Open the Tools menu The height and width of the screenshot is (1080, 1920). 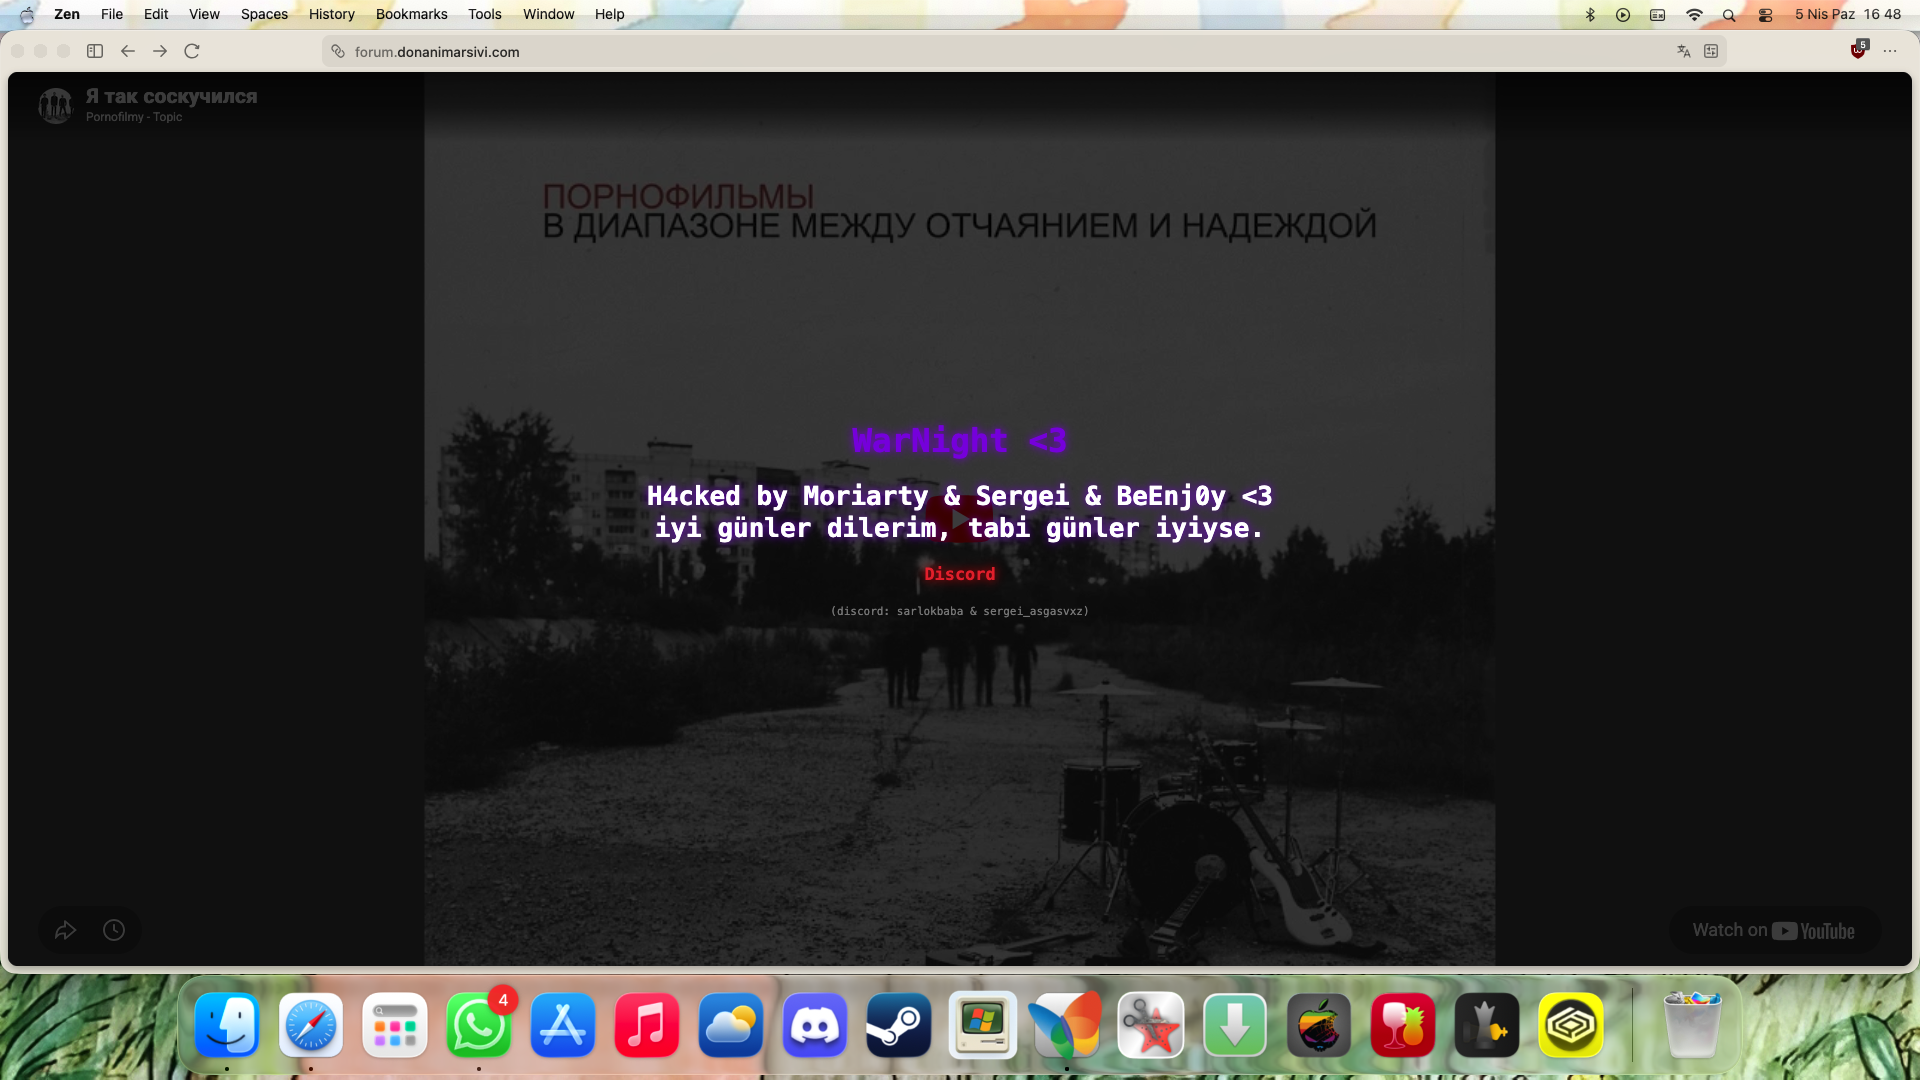tap(485, 14)
